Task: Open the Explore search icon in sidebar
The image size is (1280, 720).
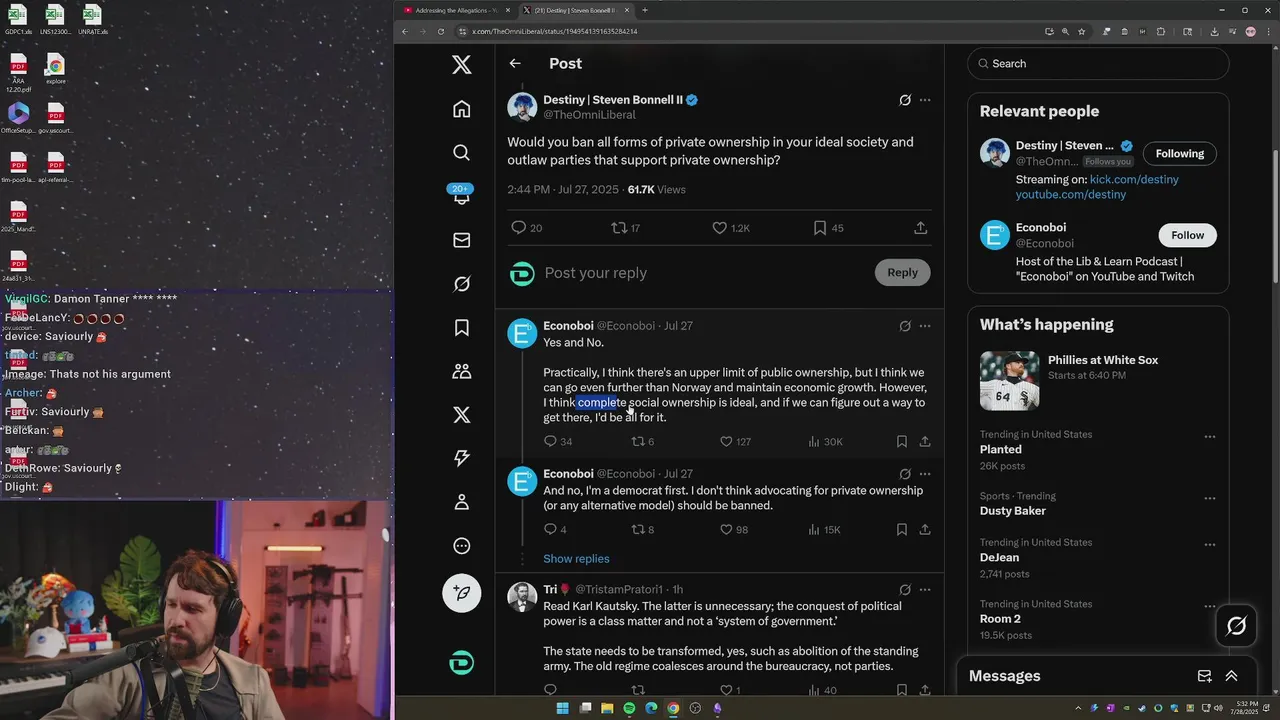Action: coord(461,152)
